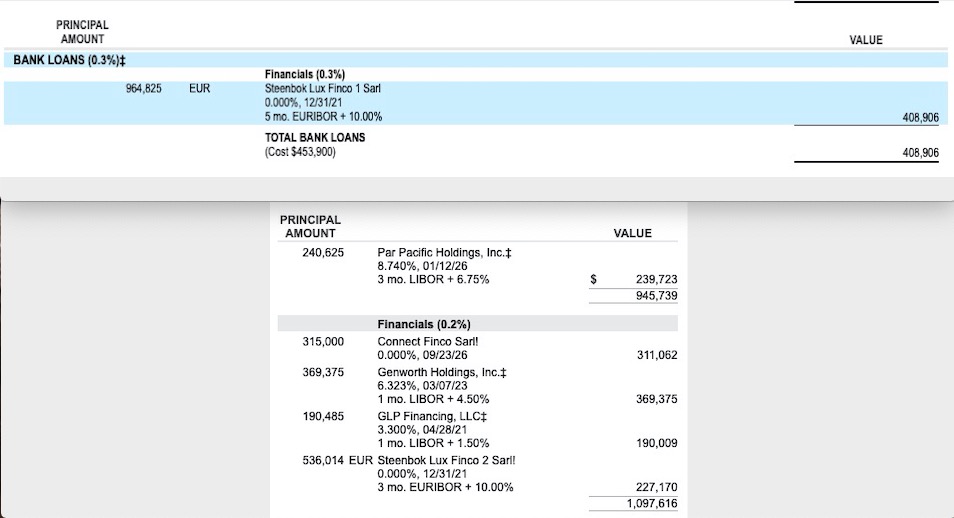Select the 311,062 value
This screenshot has height=518, width=954.
click(x=656, y=355)
